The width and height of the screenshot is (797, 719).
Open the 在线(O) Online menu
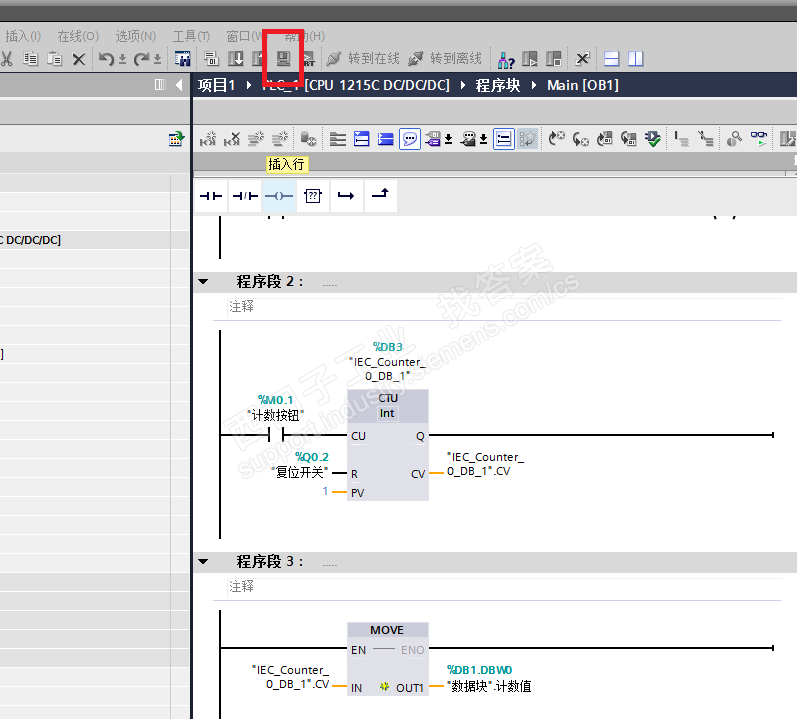pos(78,36)
